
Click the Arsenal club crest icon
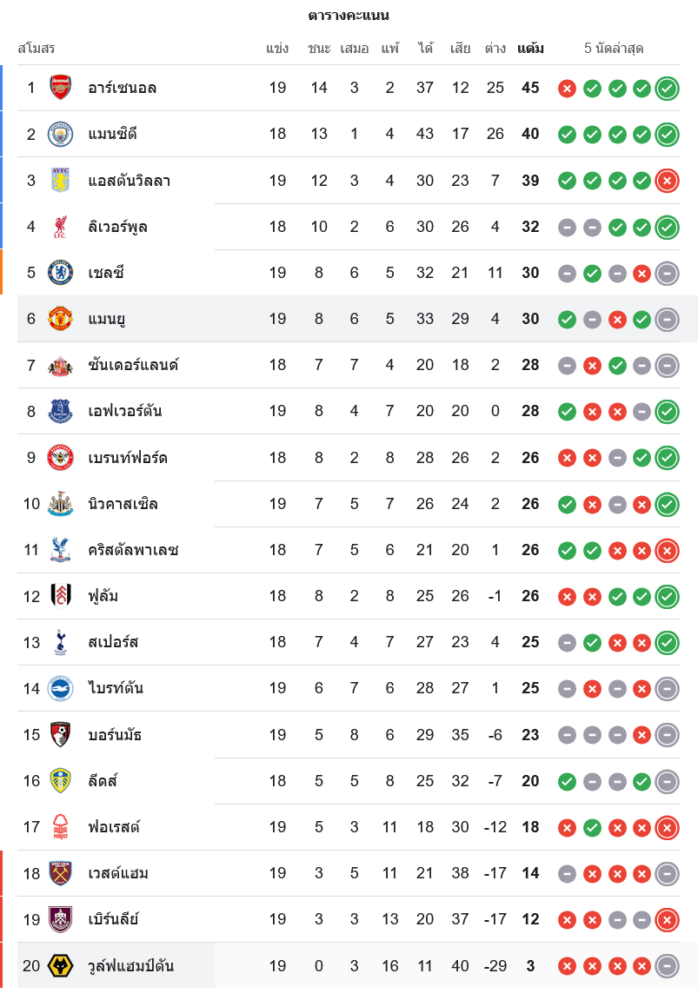(x=61, y=88)
